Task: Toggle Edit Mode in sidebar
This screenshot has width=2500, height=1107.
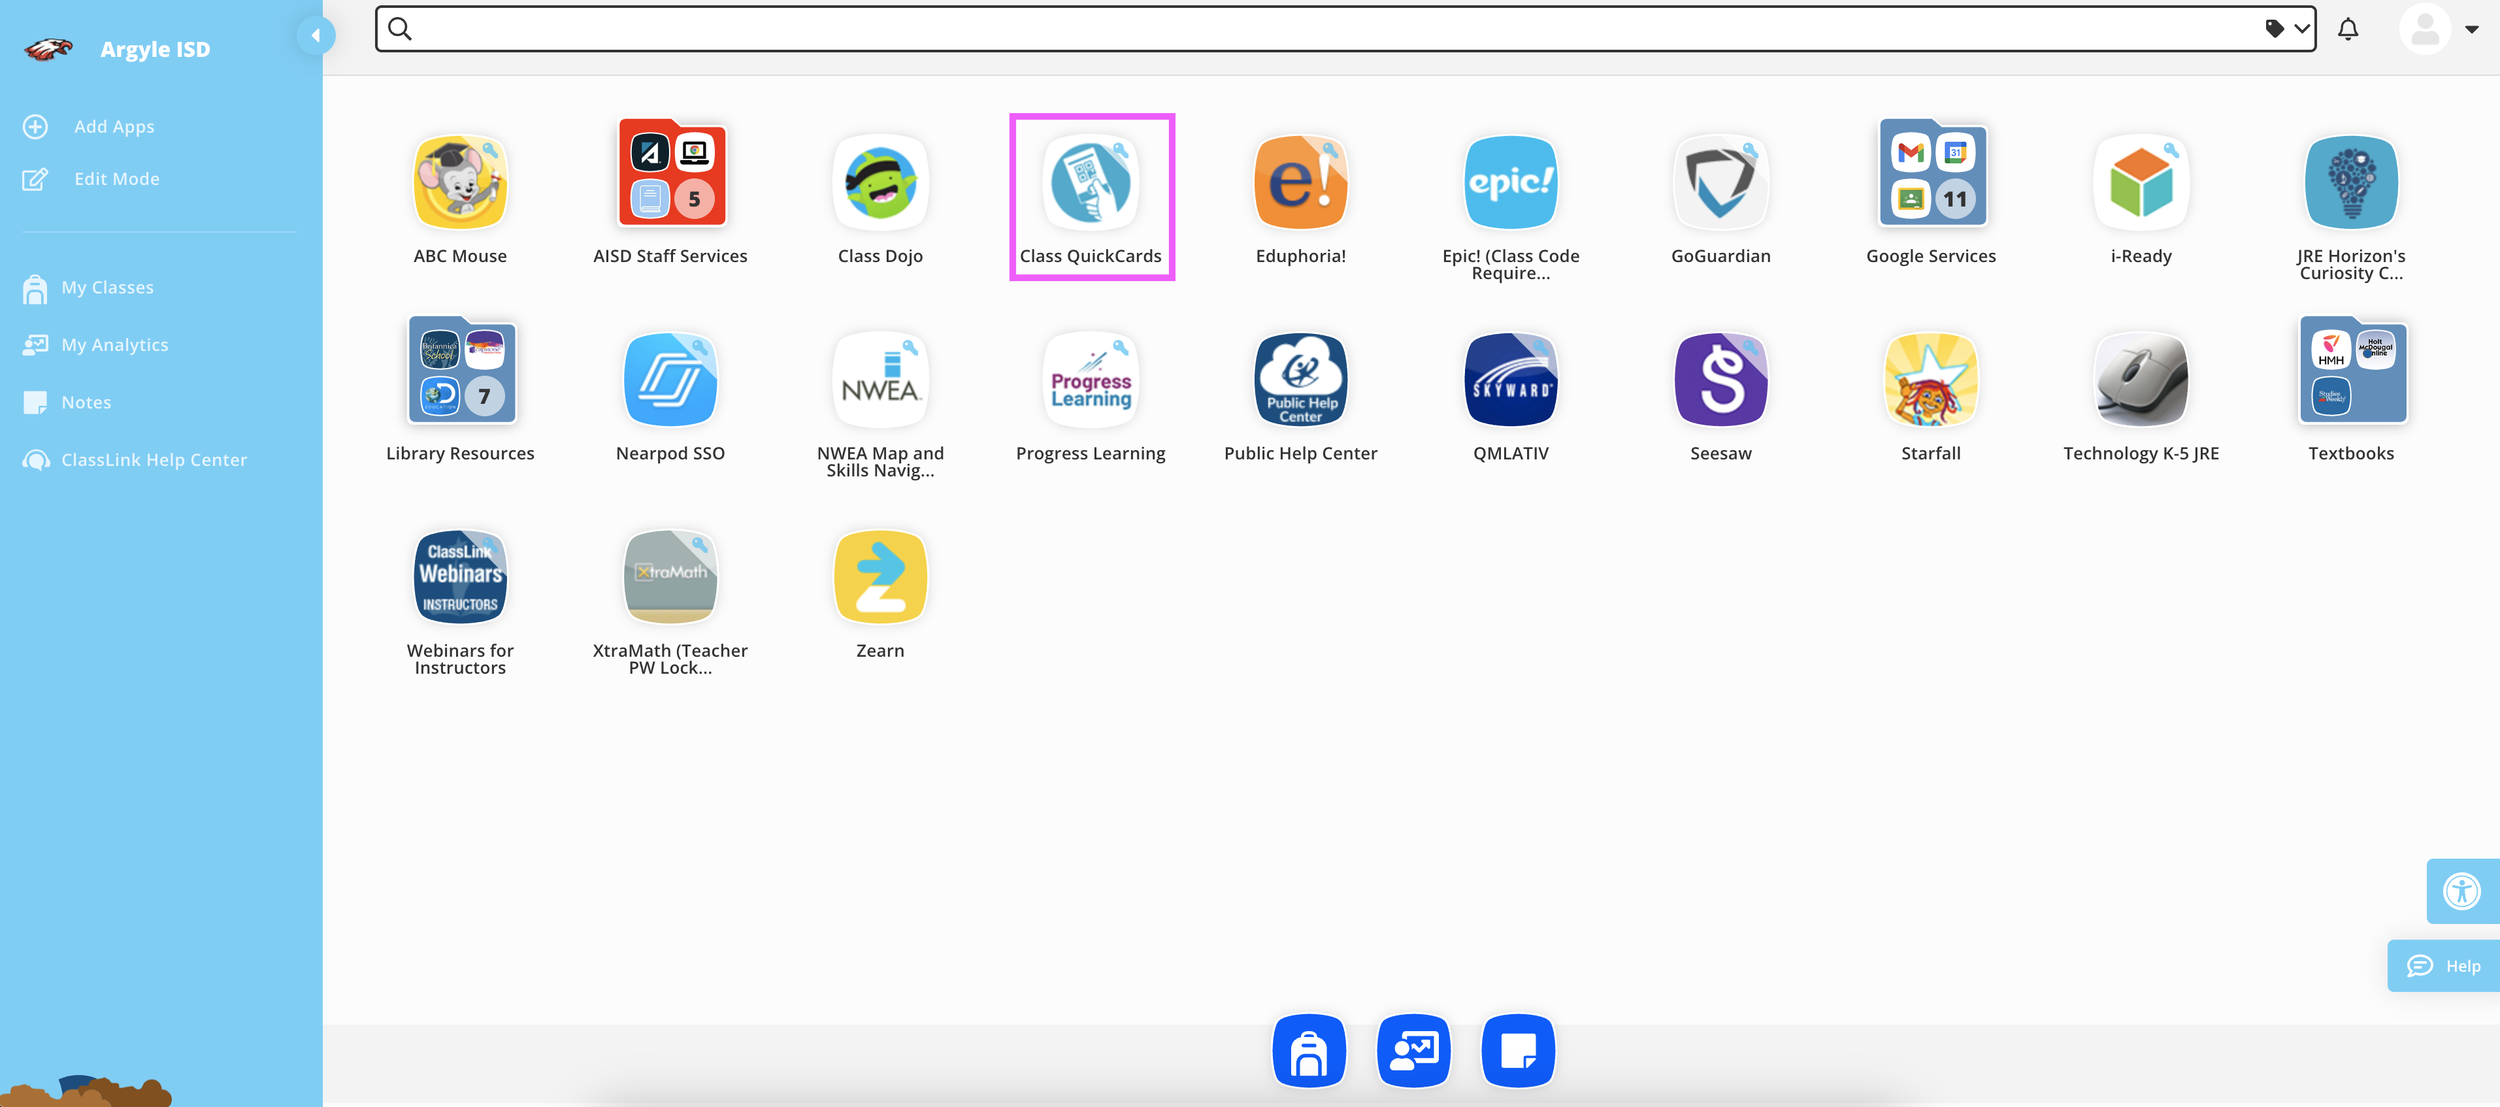Action: click(x=116, y=179)
